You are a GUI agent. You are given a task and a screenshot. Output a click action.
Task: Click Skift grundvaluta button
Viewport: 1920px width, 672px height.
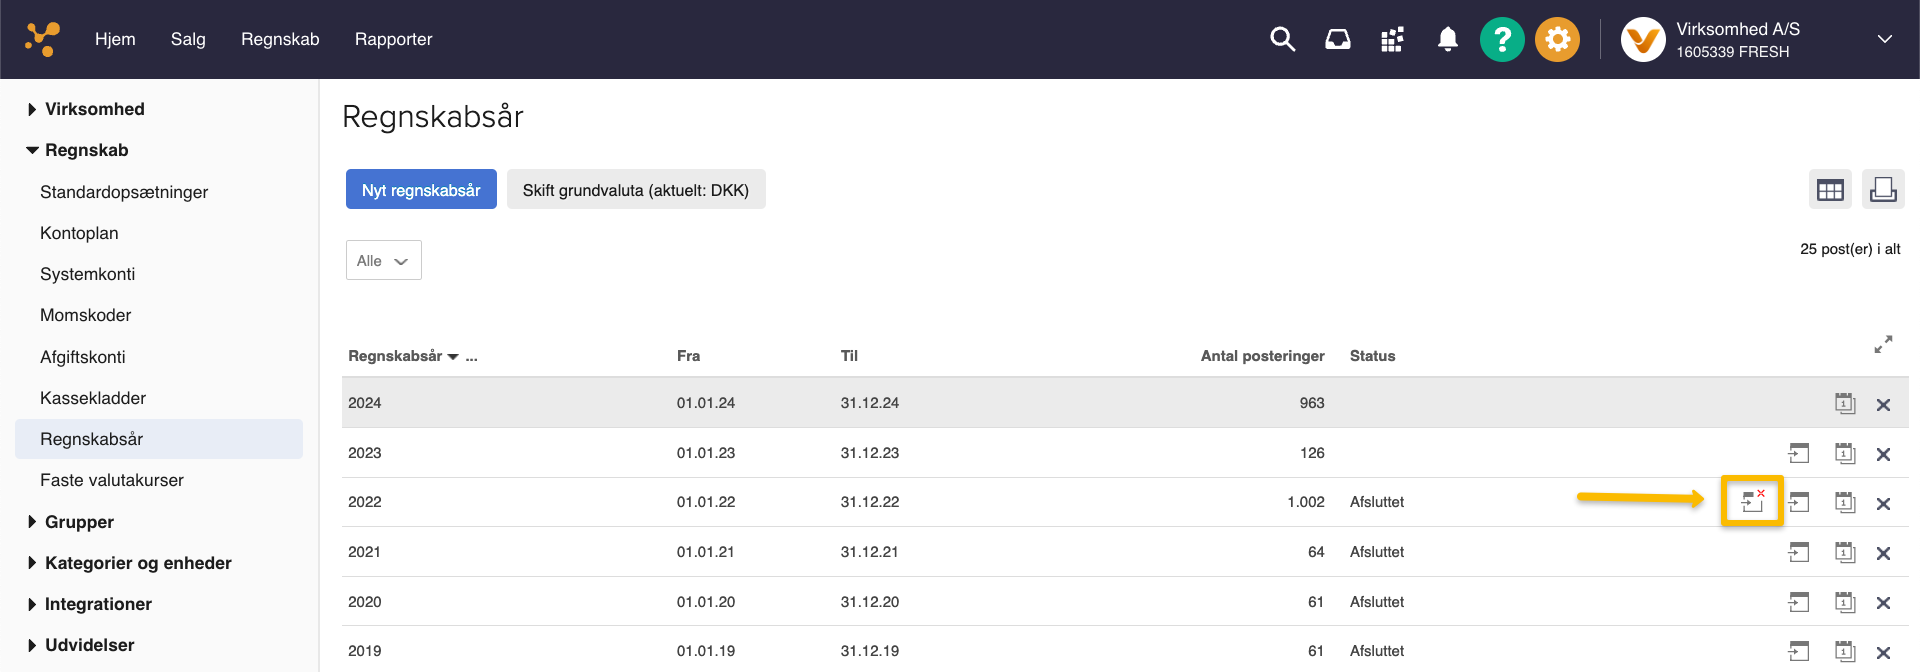pyautogui.click(x=636, y=190)
